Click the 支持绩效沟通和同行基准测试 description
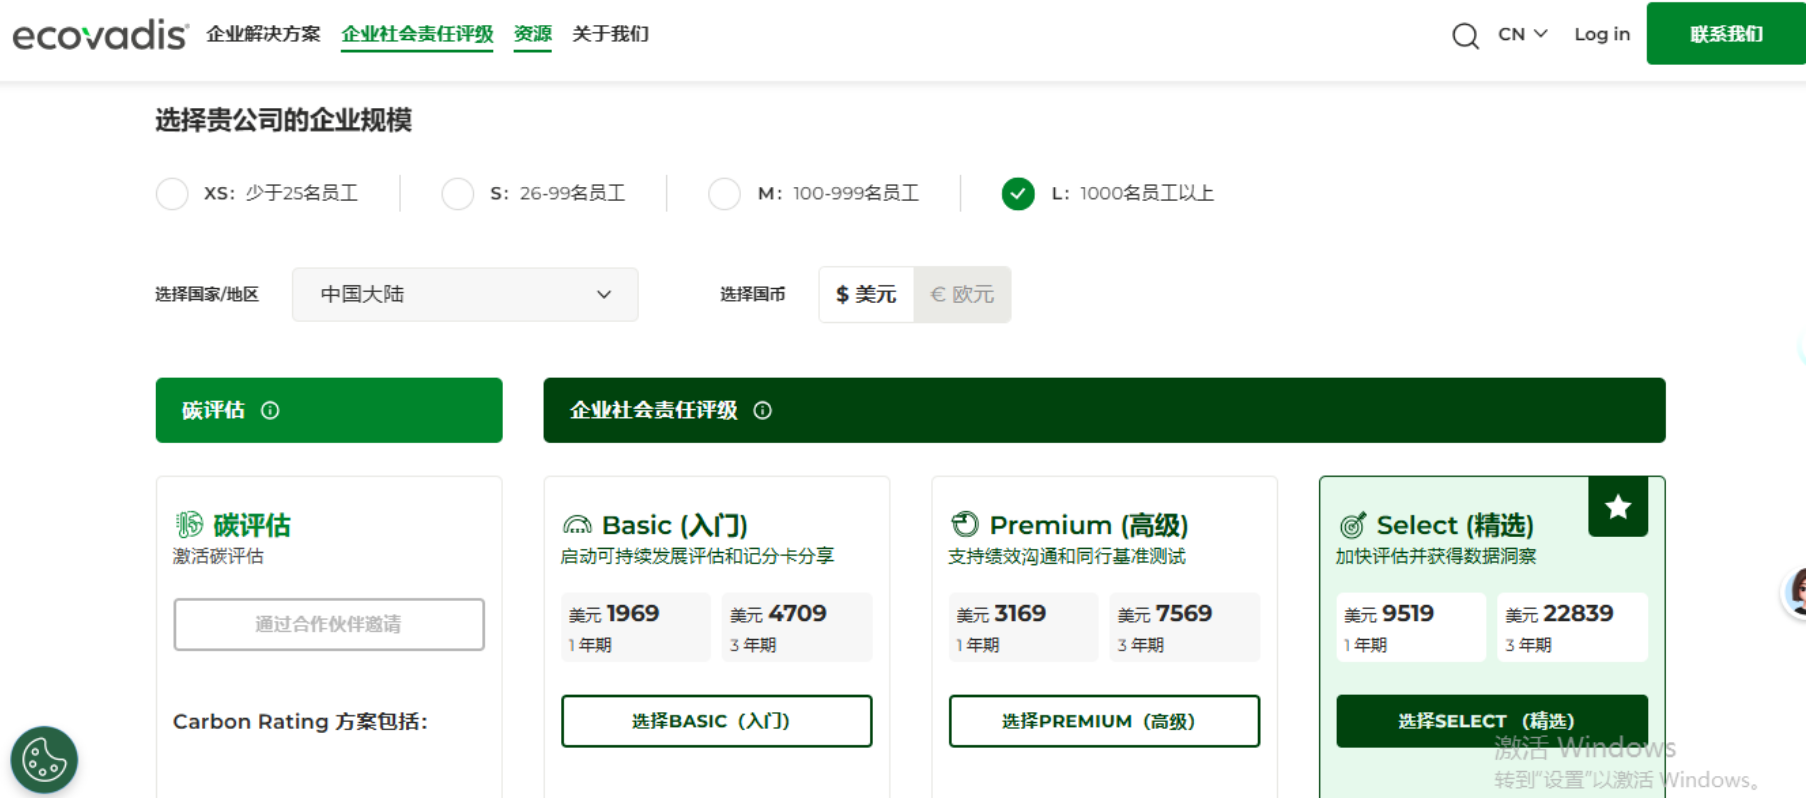The height and width of the screenshot is (798, 1806). point(1067,556)
